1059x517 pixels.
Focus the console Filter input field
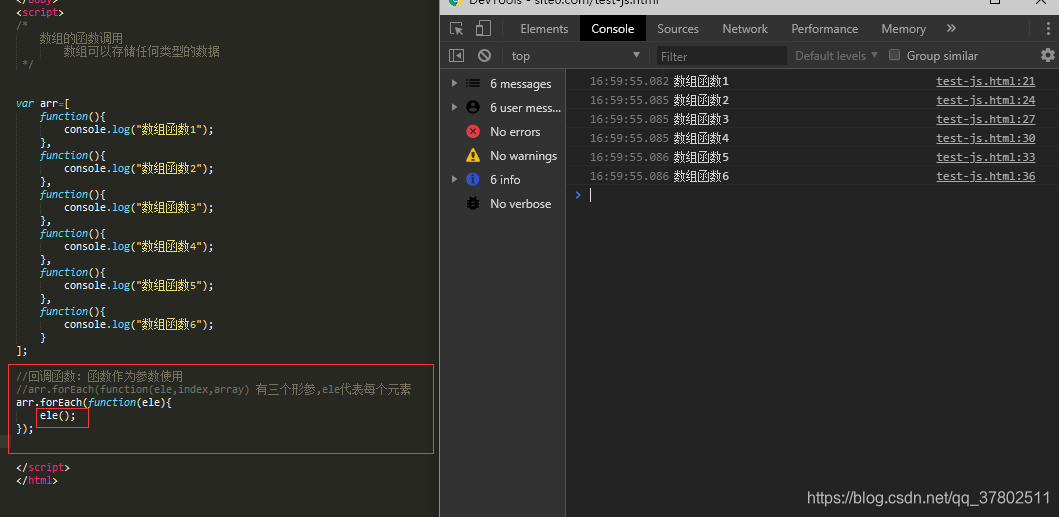[x=721, y=56]
